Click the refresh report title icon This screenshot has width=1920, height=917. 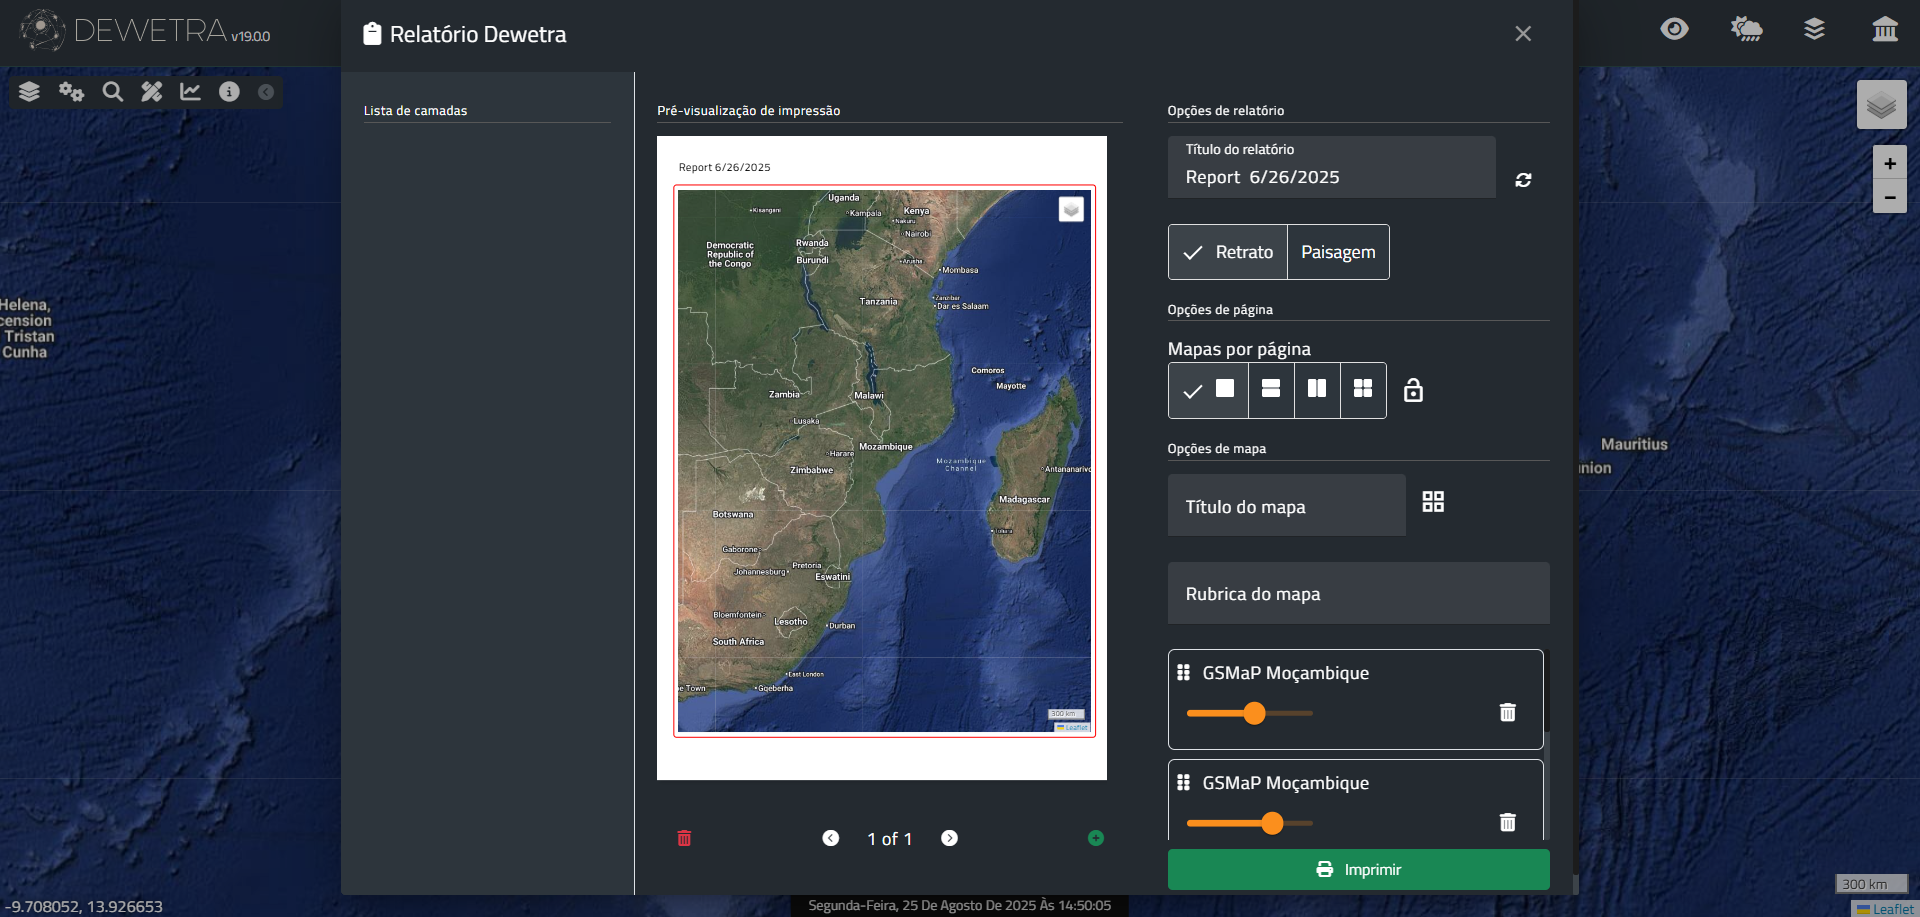1523,180
